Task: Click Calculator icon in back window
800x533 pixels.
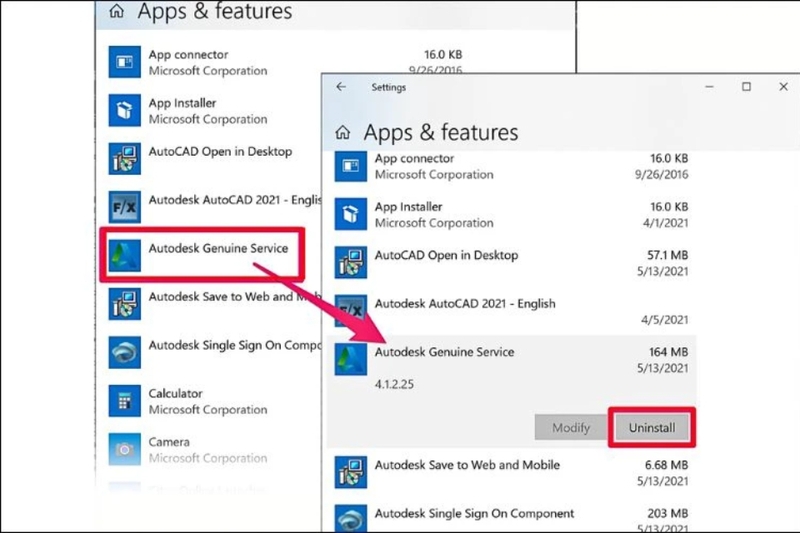Action: pyautogui.click(x=124, y=401)
